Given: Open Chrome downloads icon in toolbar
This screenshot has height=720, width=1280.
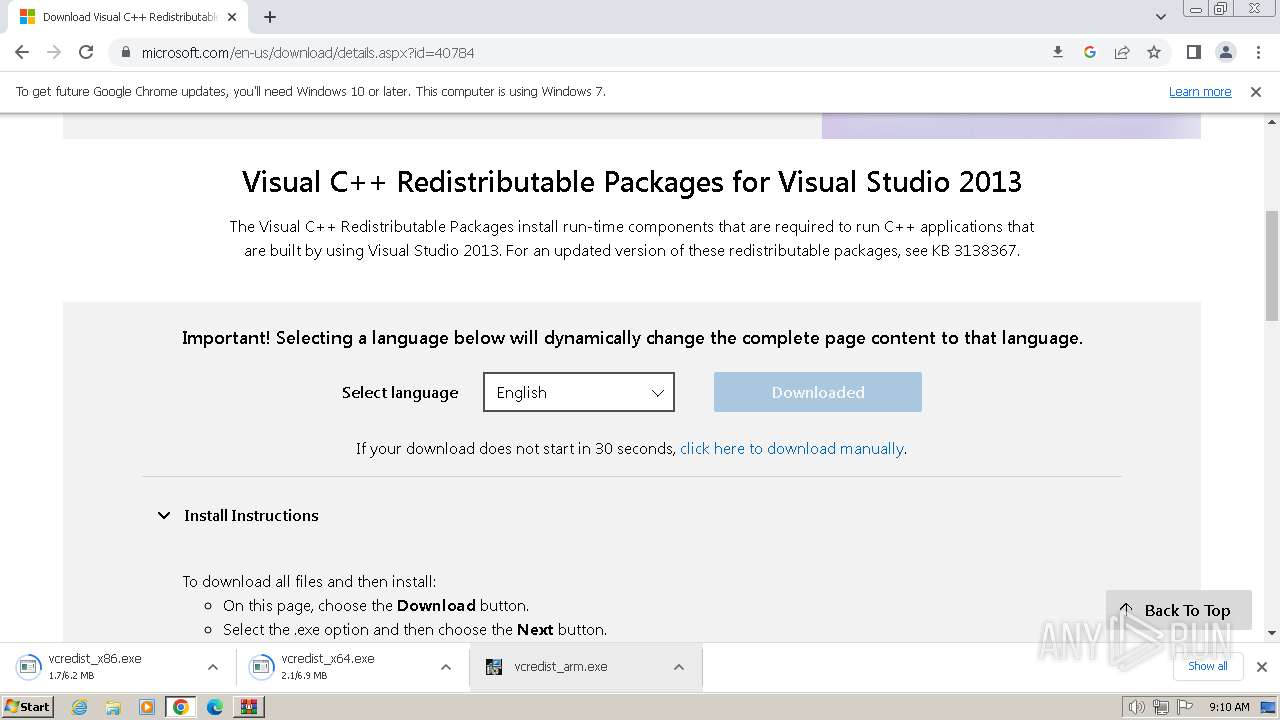Looking at the screenshot, I should [1058, 52].
